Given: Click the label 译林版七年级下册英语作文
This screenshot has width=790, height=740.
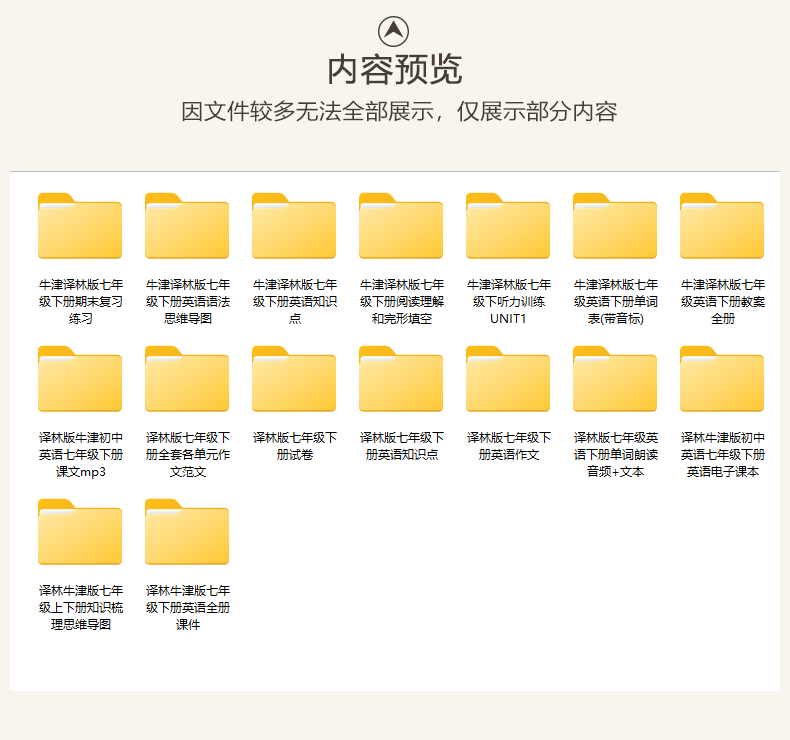Looking at the screenshot, I should pos(508,446).
